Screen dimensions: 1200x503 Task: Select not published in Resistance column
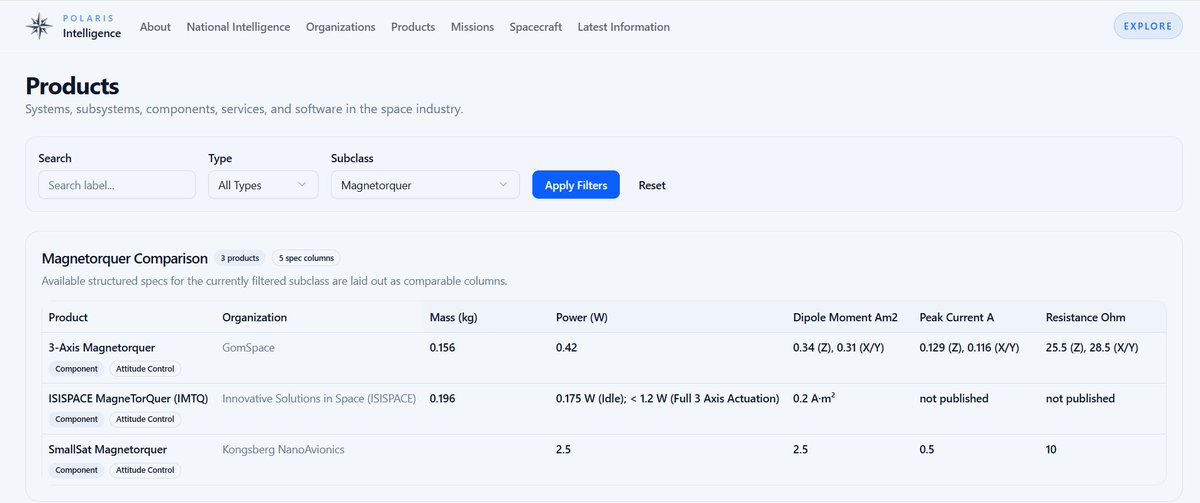click(1080, 398)
